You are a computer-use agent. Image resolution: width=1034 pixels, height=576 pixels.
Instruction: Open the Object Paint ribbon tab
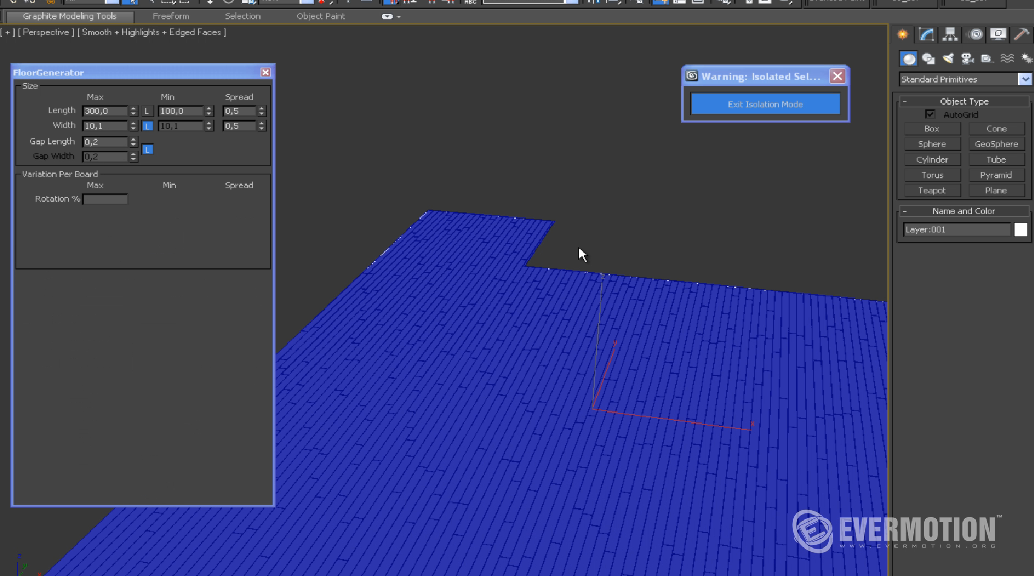pos(320,16)
